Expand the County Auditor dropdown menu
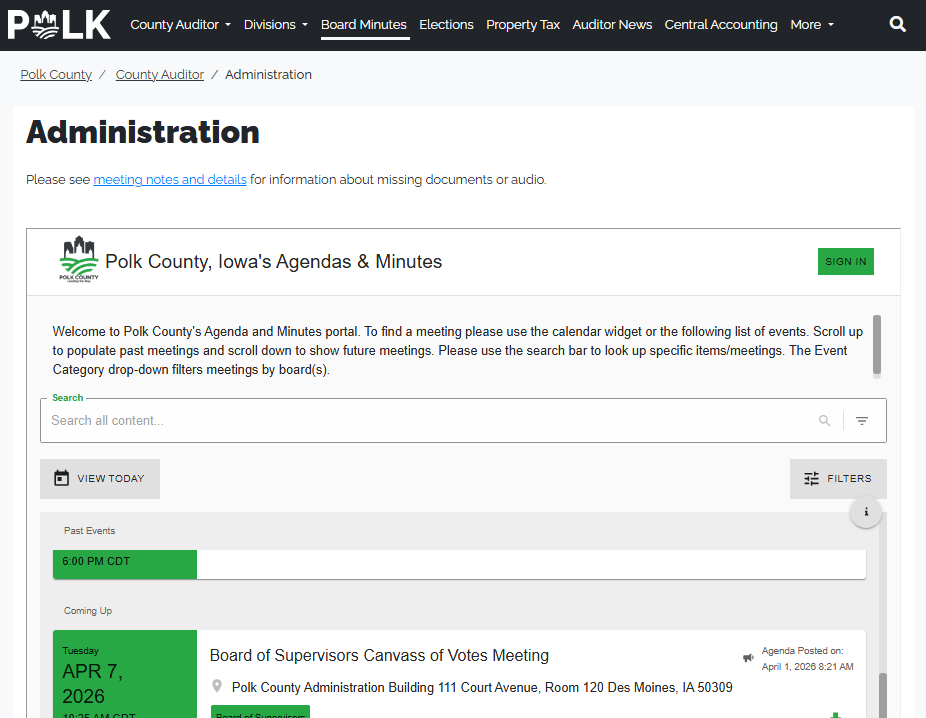The image size is (926, 718). click(180, 25)
